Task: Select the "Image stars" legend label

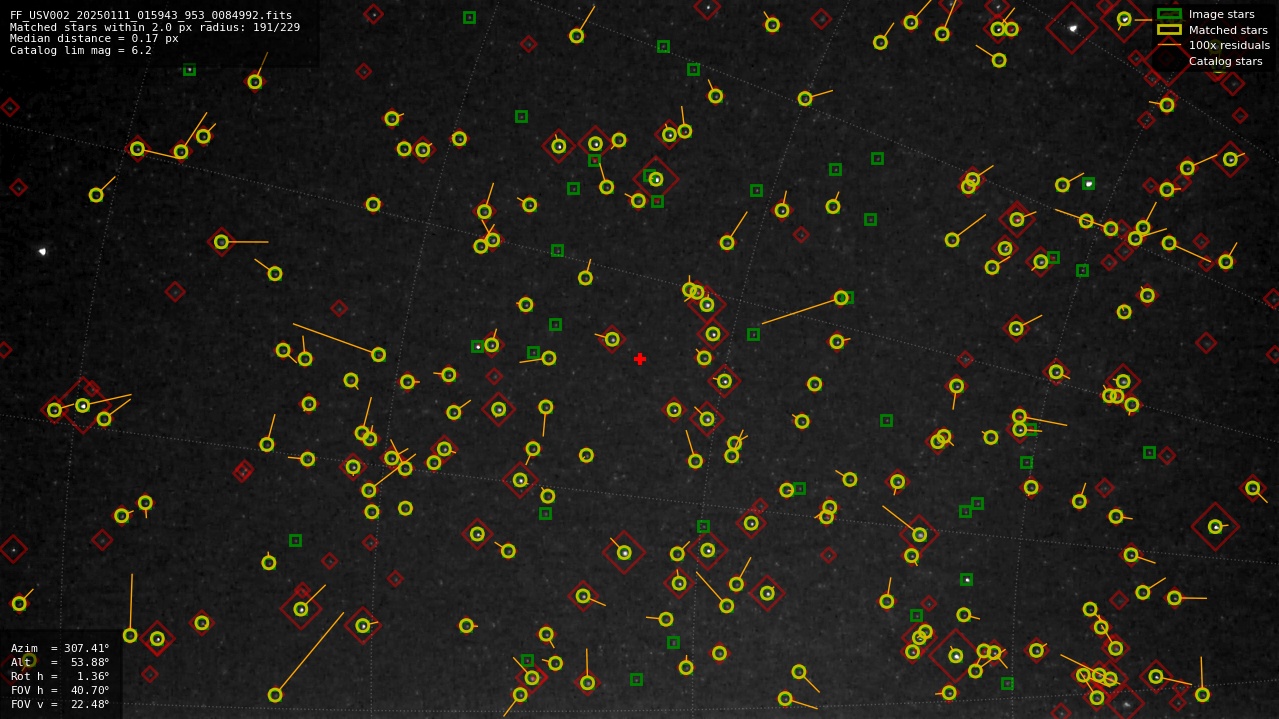Action: click(1221, 14)
